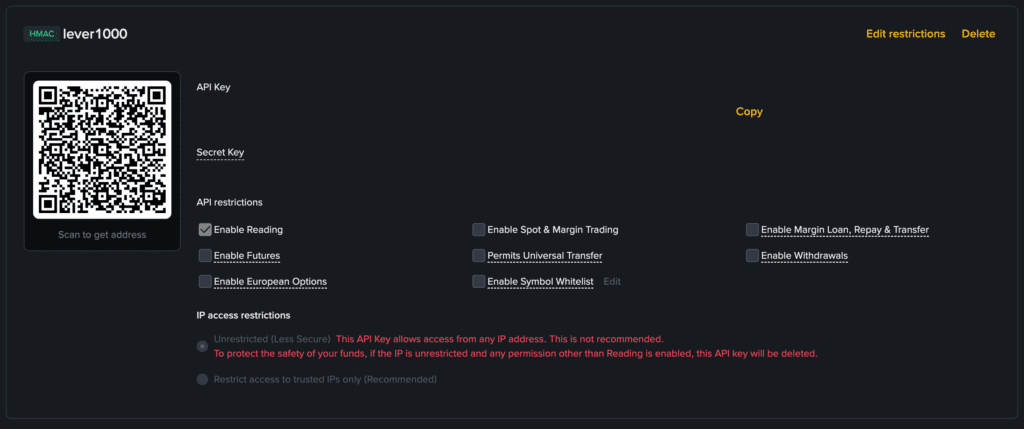Copy the API Key
The width and height of the screenshot is (1024, 429).
tap(749, 112)
